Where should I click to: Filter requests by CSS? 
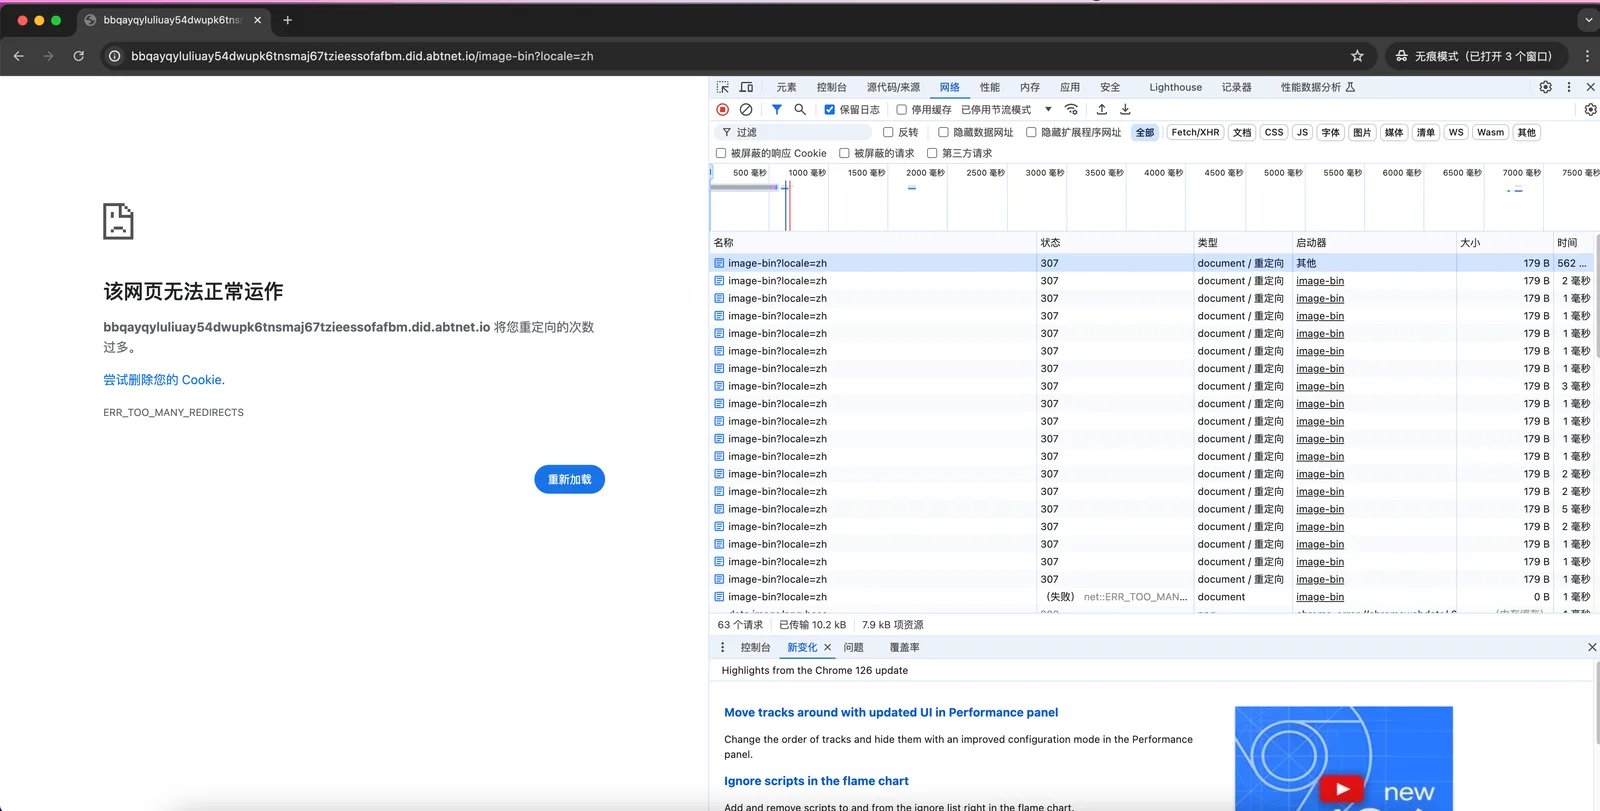(1274, 132)
